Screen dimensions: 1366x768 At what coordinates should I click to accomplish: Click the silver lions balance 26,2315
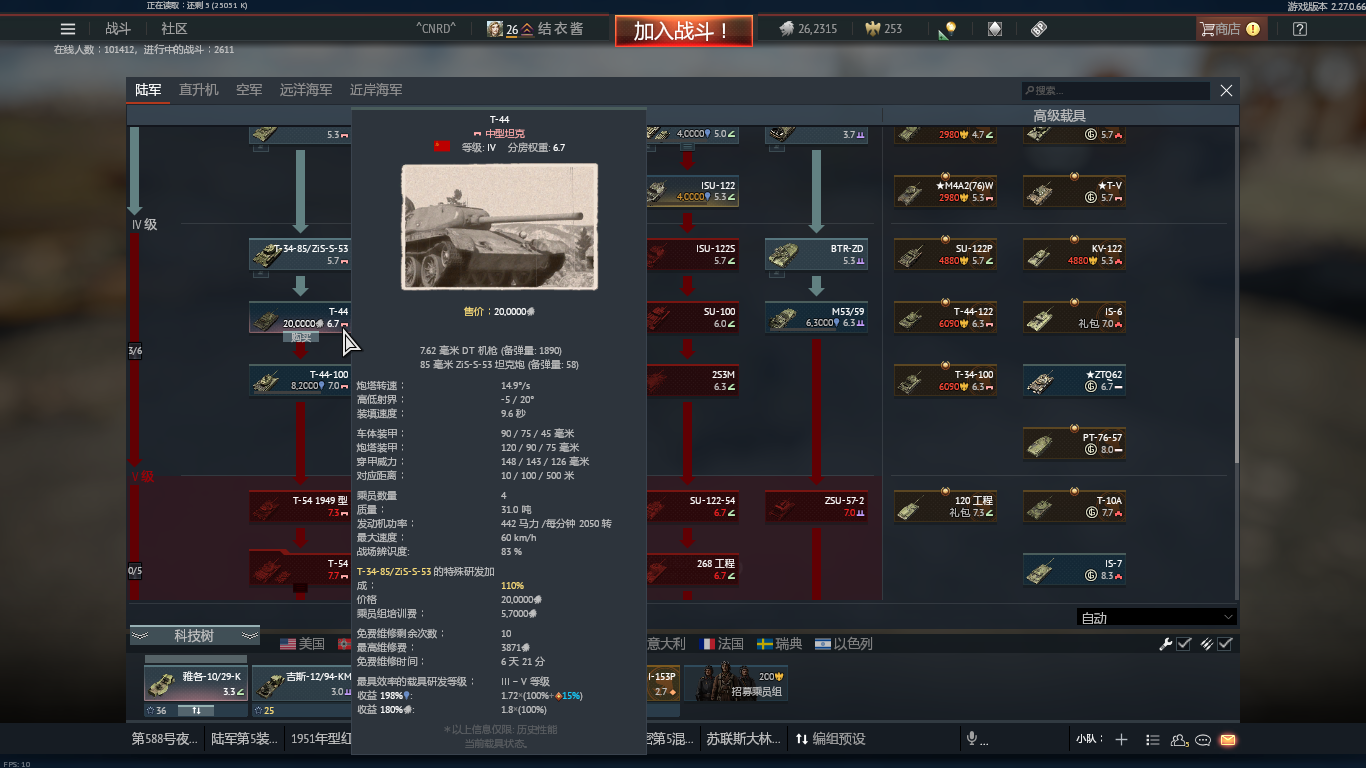(808, 29)
